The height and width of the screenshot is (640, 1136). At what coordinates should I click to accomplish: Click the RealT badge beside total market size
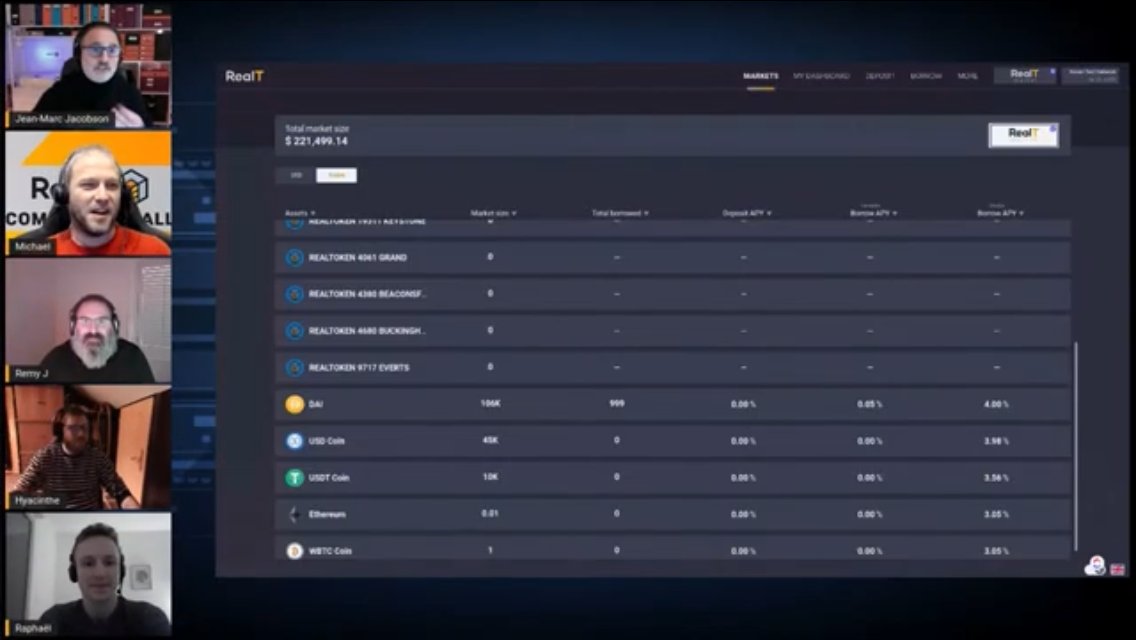[x=1023, y=135]
